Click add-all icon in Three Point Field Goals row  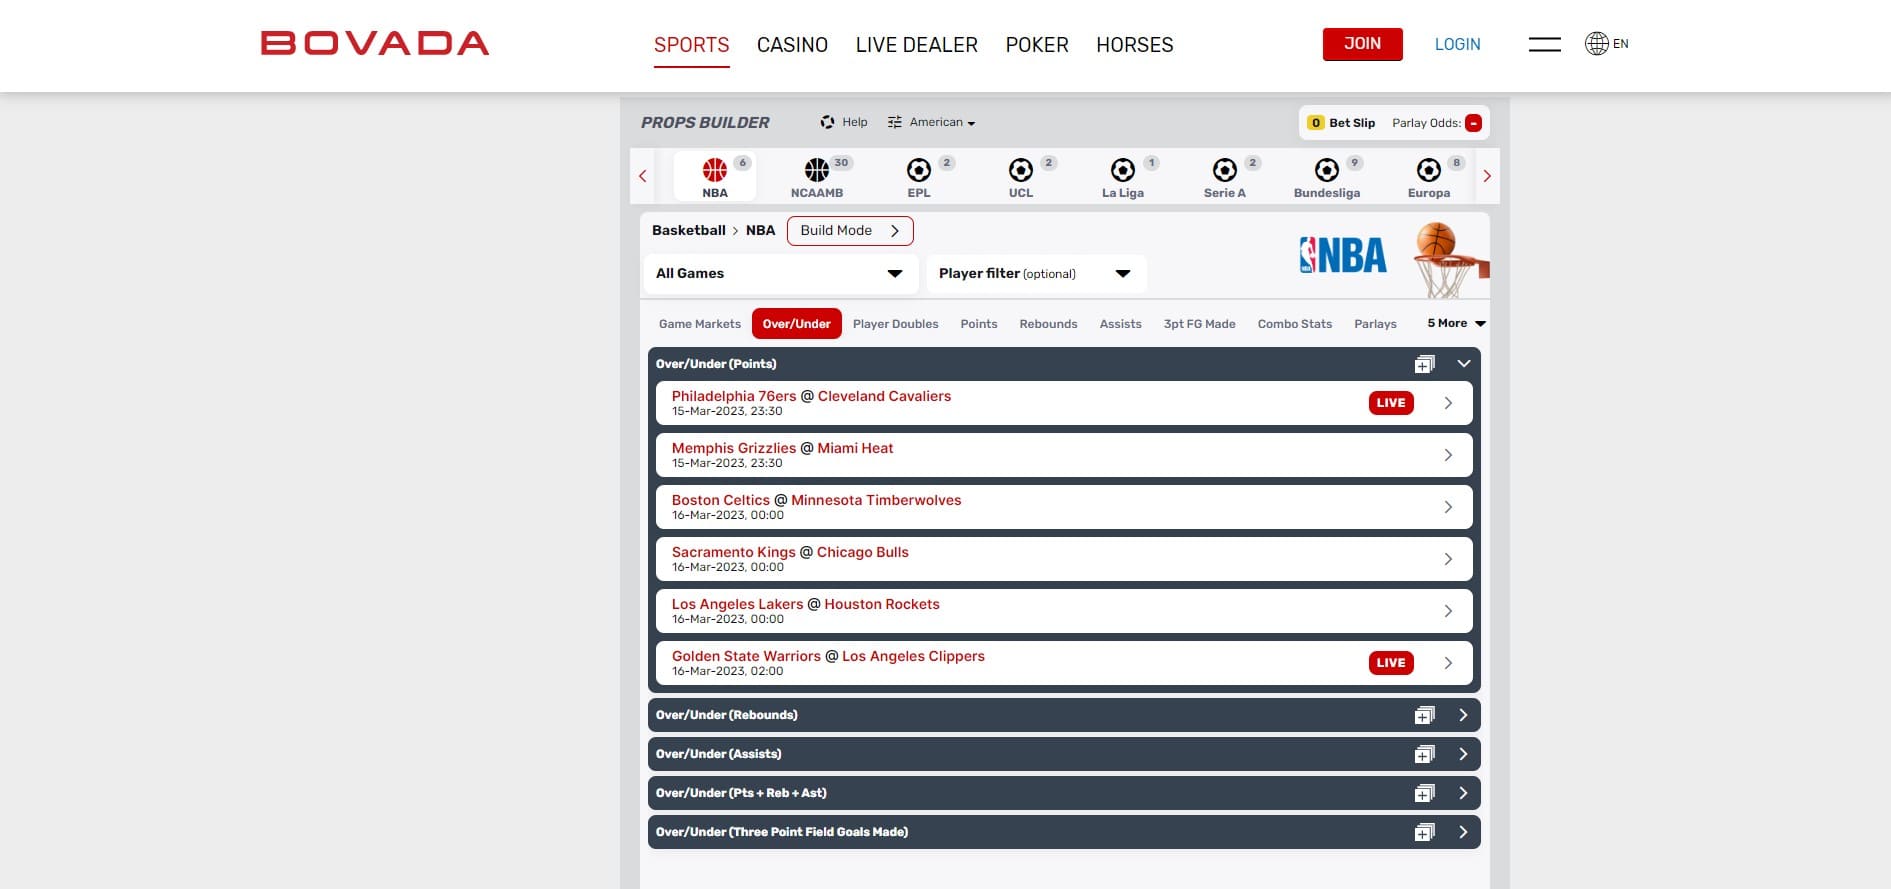(1425, 832)
